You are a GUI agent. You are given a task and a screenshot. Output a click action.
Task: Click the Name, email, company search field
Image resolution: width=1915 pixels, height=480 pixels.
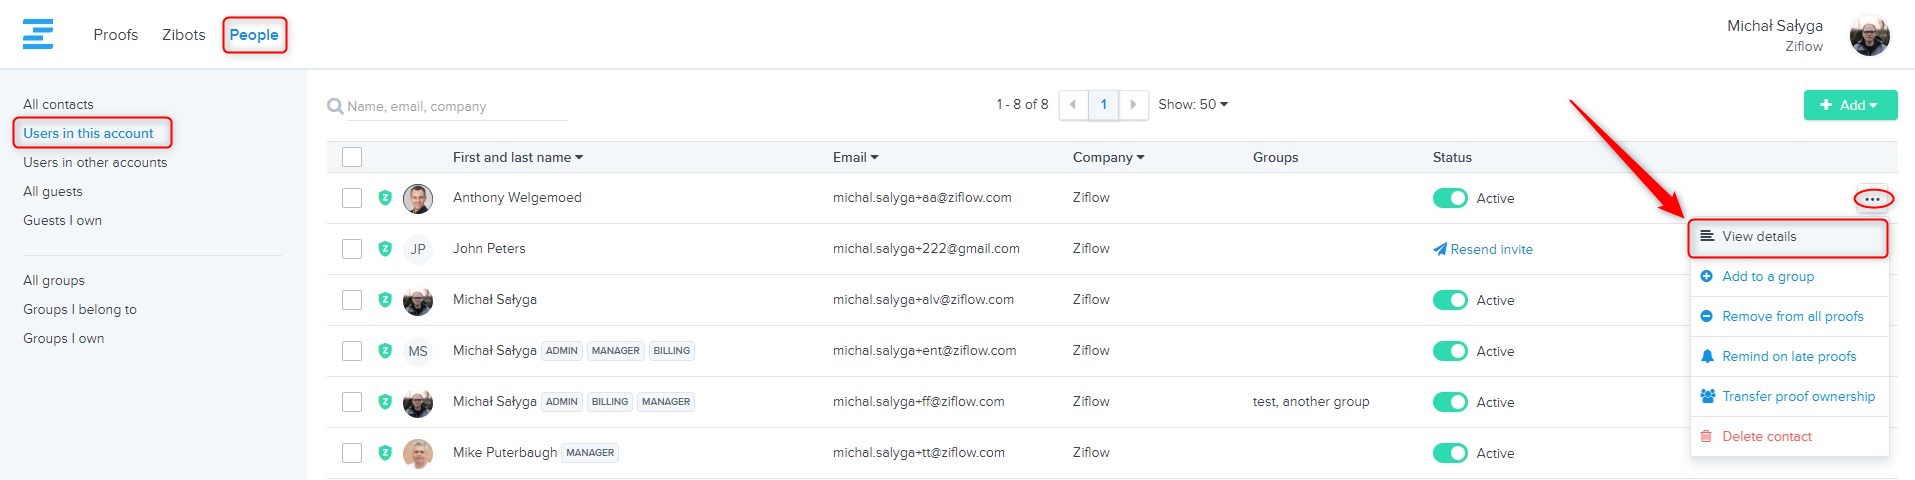(455, 106)
